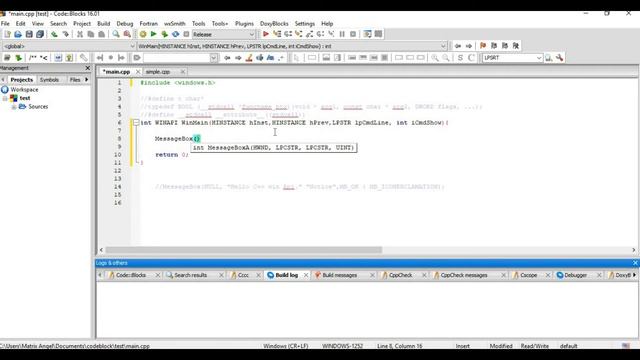The height and width of the screenshot is (360, 640).
Task: Click the Break debugger pause icon
Action: click(x=342, y=34)
